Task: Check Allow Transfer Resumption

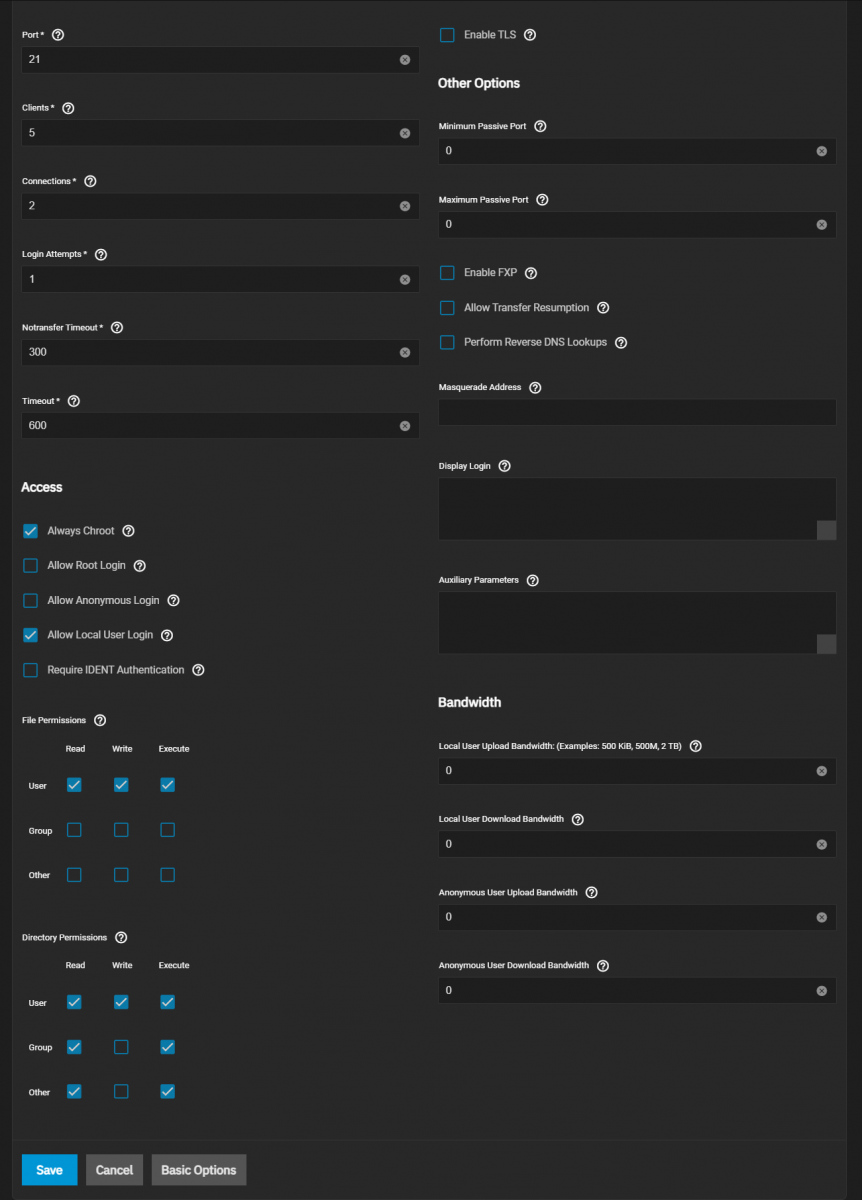Action: point(447,308)
